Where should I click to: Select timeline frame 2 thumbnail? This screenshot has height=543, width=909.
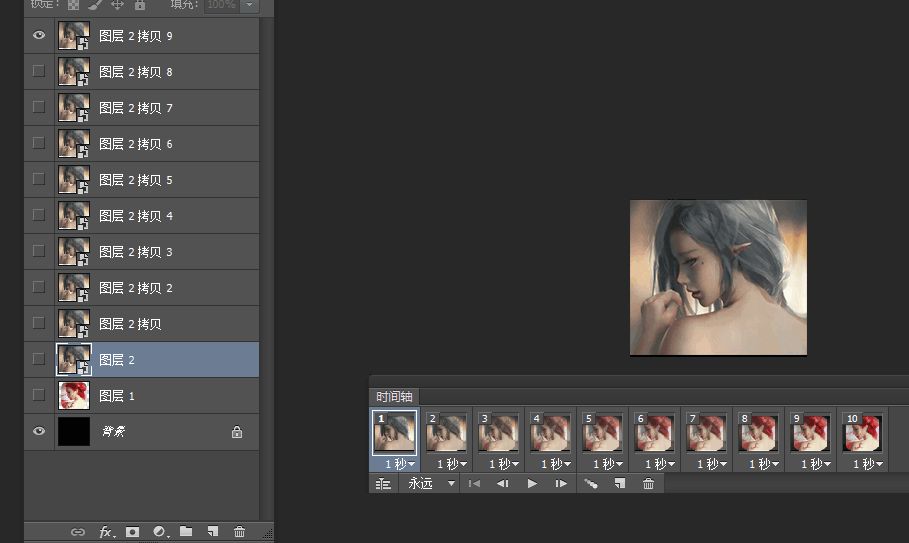[x=446, y=432]
